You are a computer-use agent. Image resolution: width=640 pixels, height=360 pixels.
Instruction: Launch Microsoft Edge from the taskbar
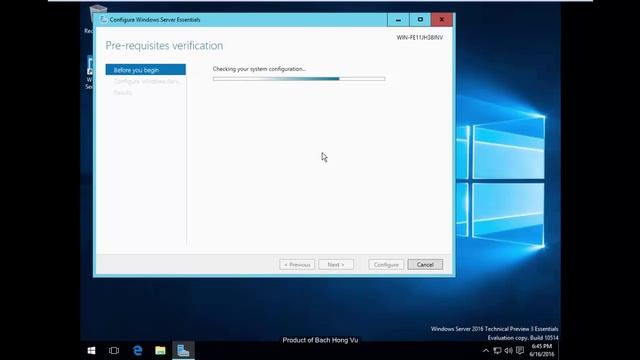pos(138,351)
